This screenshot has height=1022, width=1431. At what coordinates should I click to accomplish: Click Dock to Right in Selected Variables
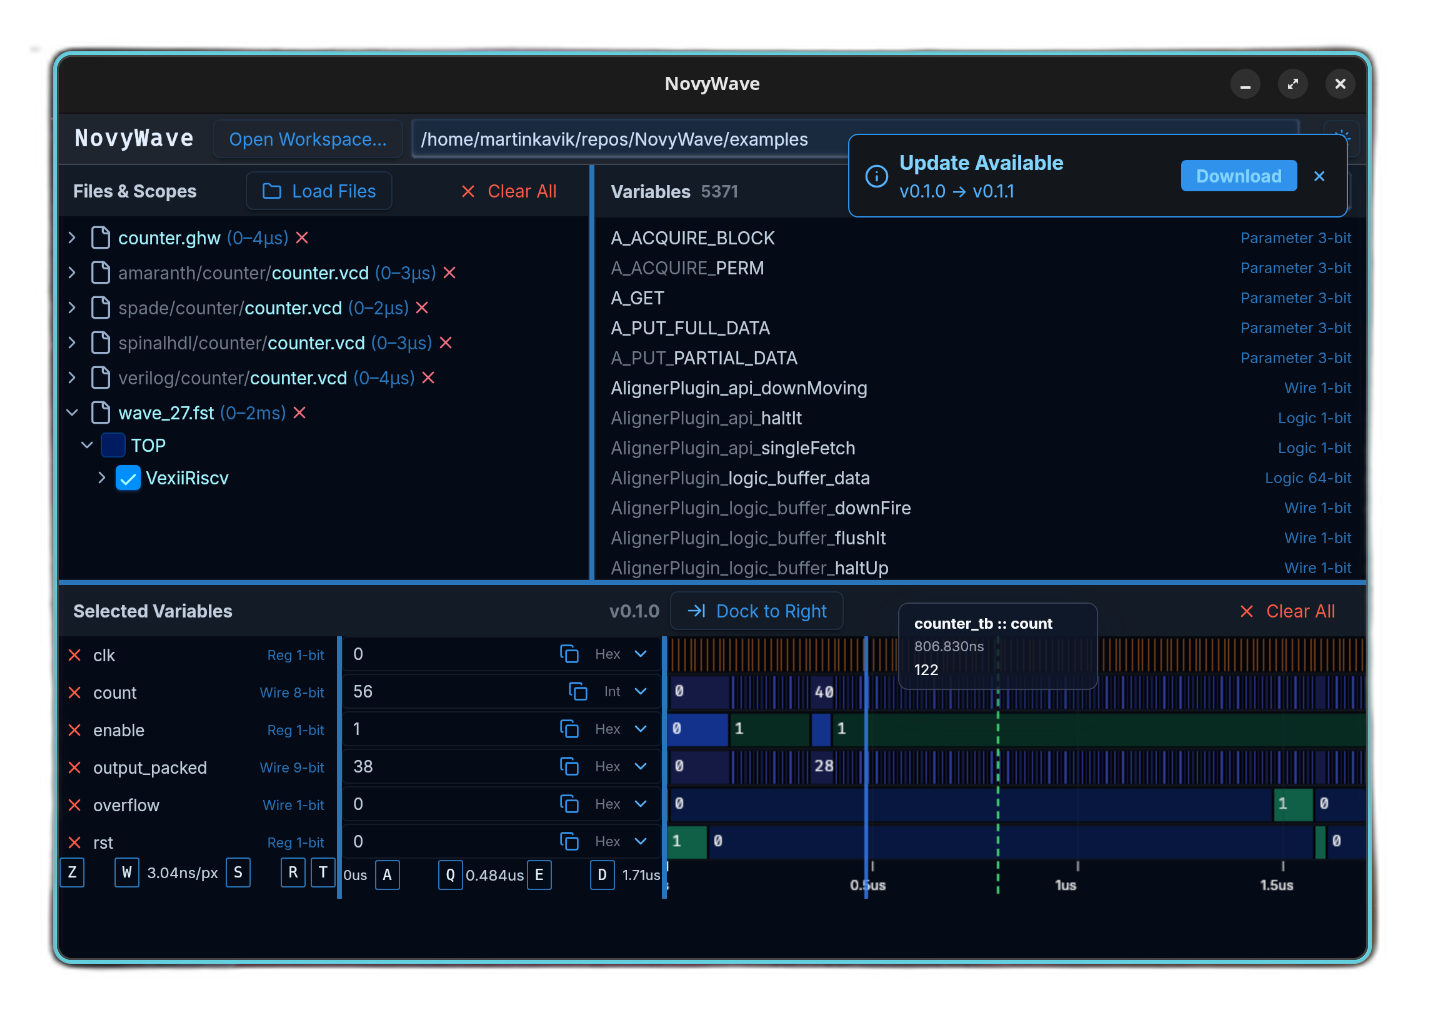[x=757, y=611]
